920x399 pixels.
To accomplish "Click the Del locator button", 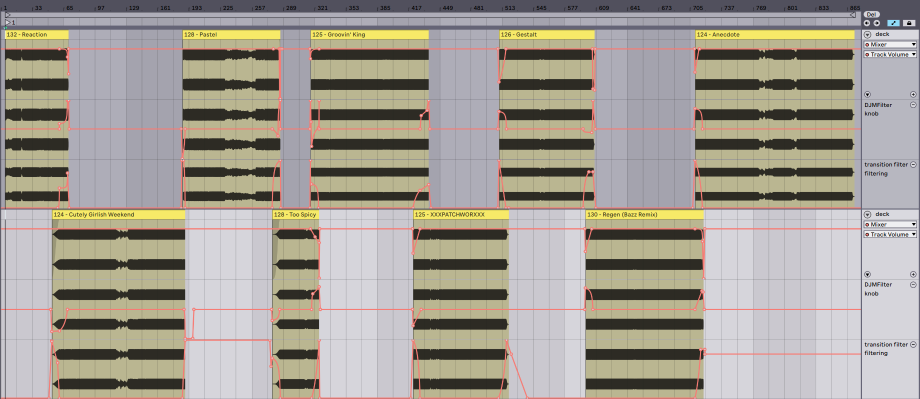I will click(x=872, y=14).
